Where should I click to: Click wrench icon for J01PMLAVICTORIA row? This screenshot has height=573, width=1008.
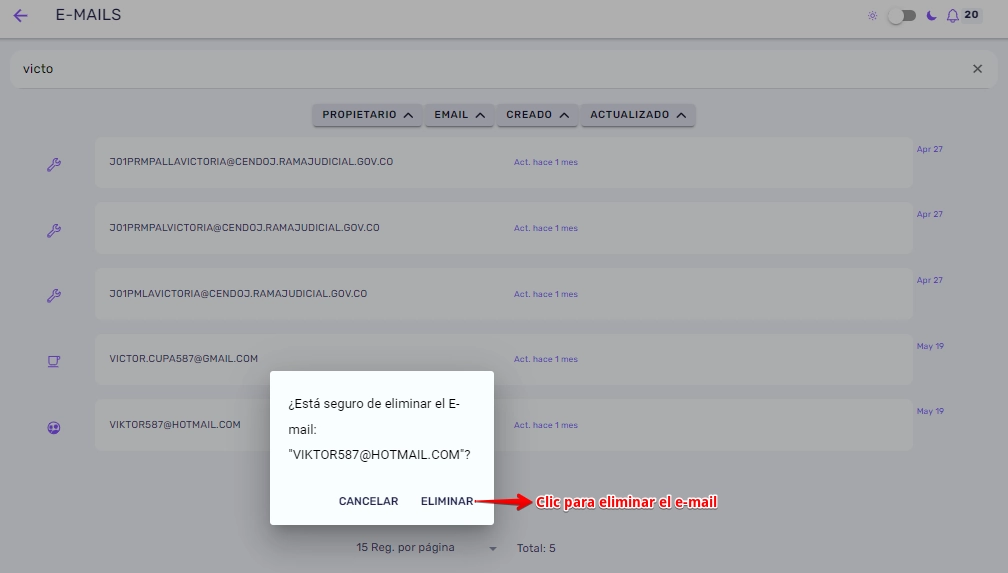tap(54, 296)
